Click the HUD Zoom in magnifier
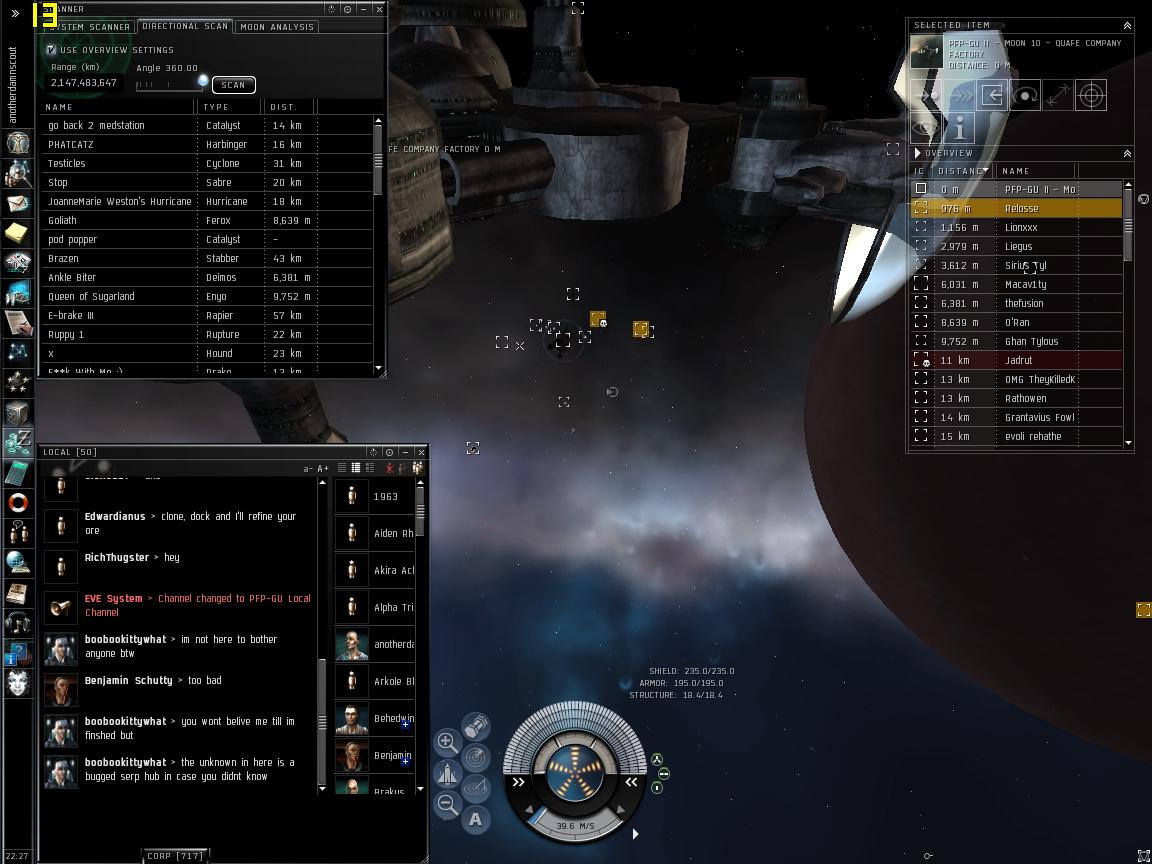The width and height of the screenshot is (1152, 864). (447, 742)
